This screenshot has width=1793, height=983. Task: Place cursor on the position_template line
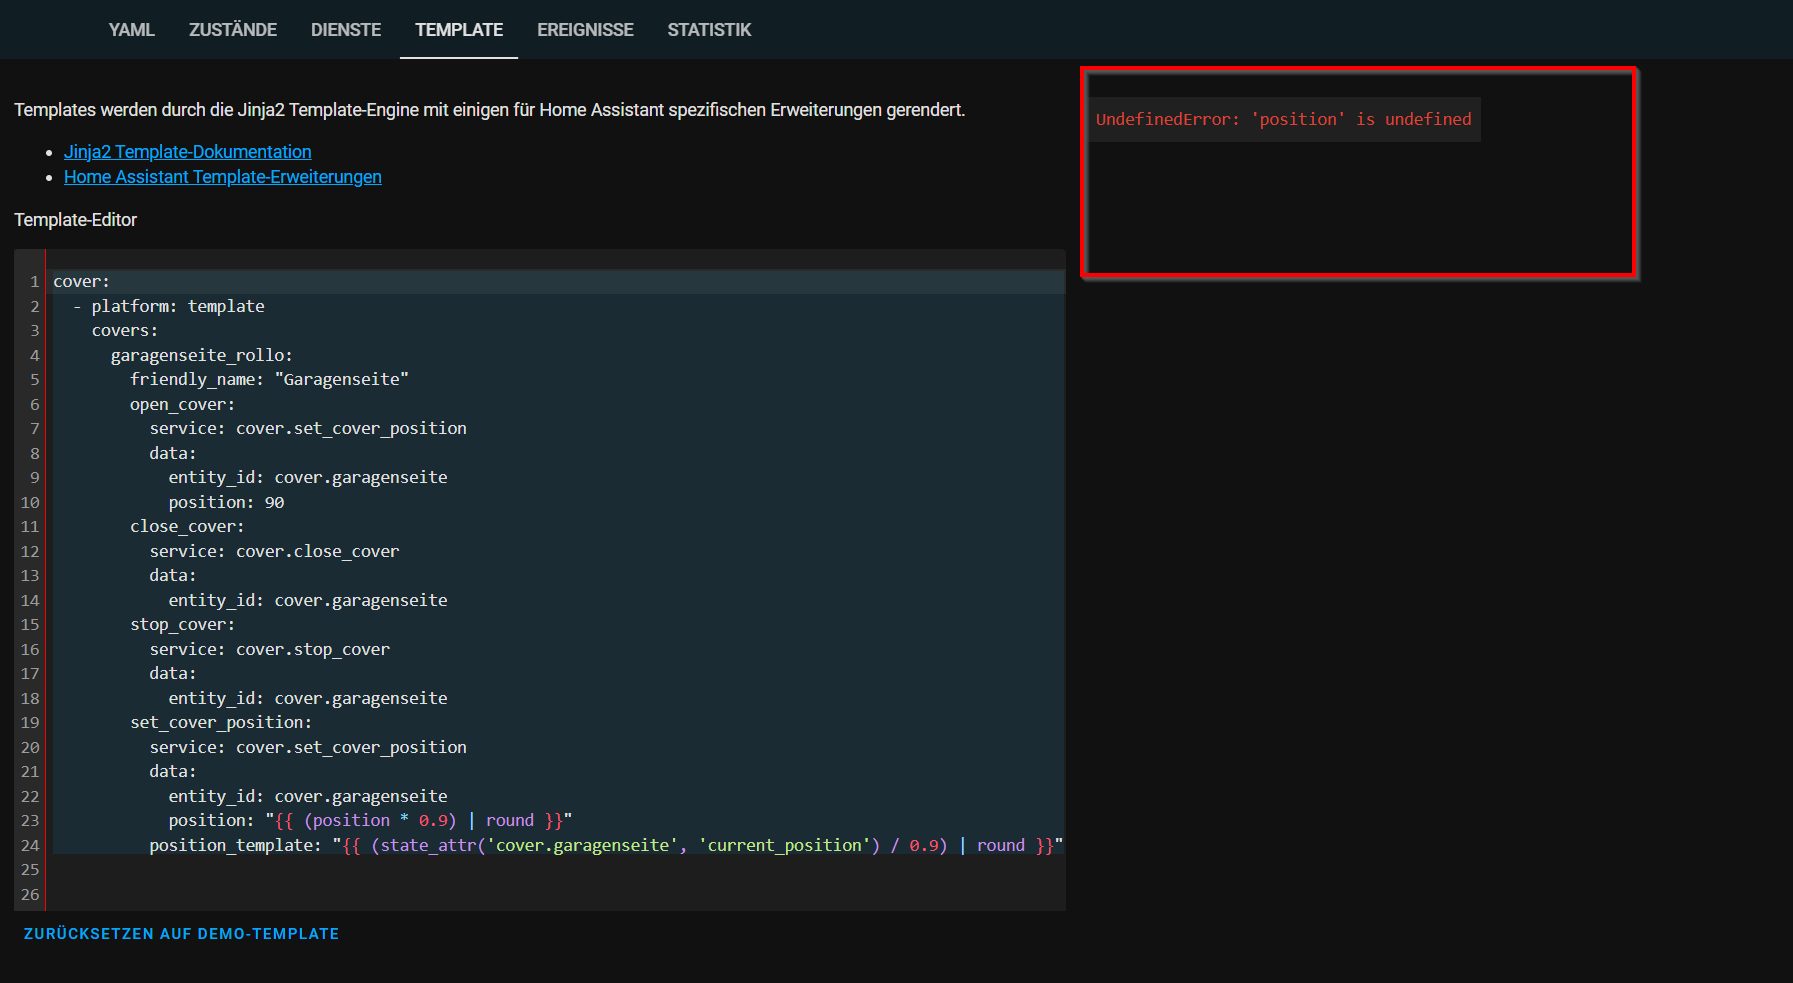click(605, 846)
